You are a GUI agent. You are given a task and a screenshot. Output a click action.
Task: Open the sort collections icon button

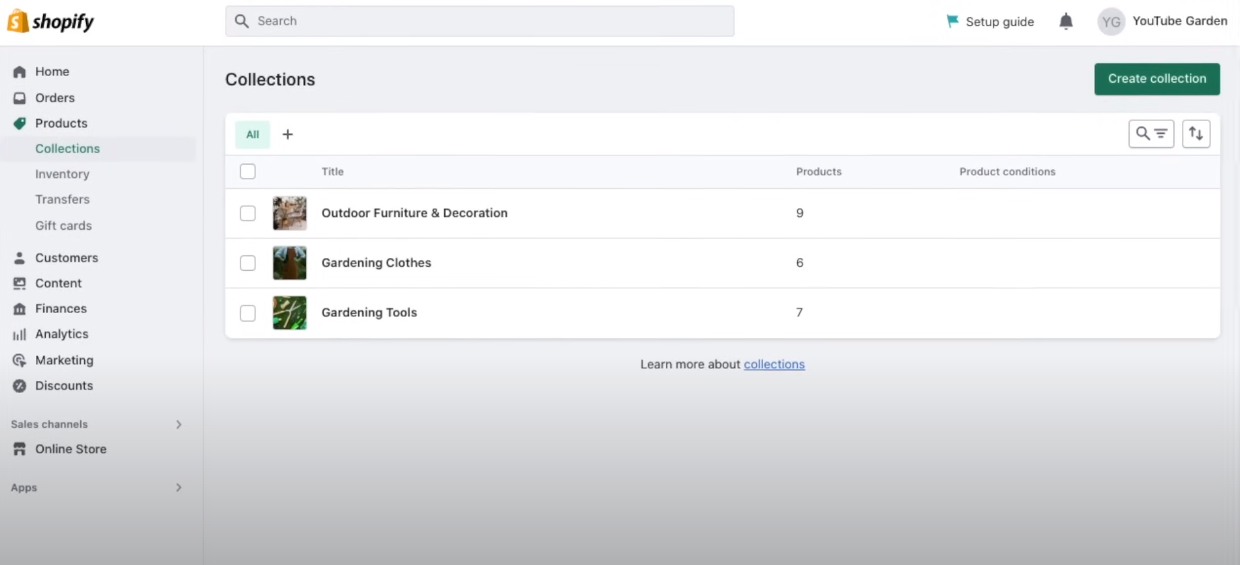pyautogui.click(x=1196, y=134)
